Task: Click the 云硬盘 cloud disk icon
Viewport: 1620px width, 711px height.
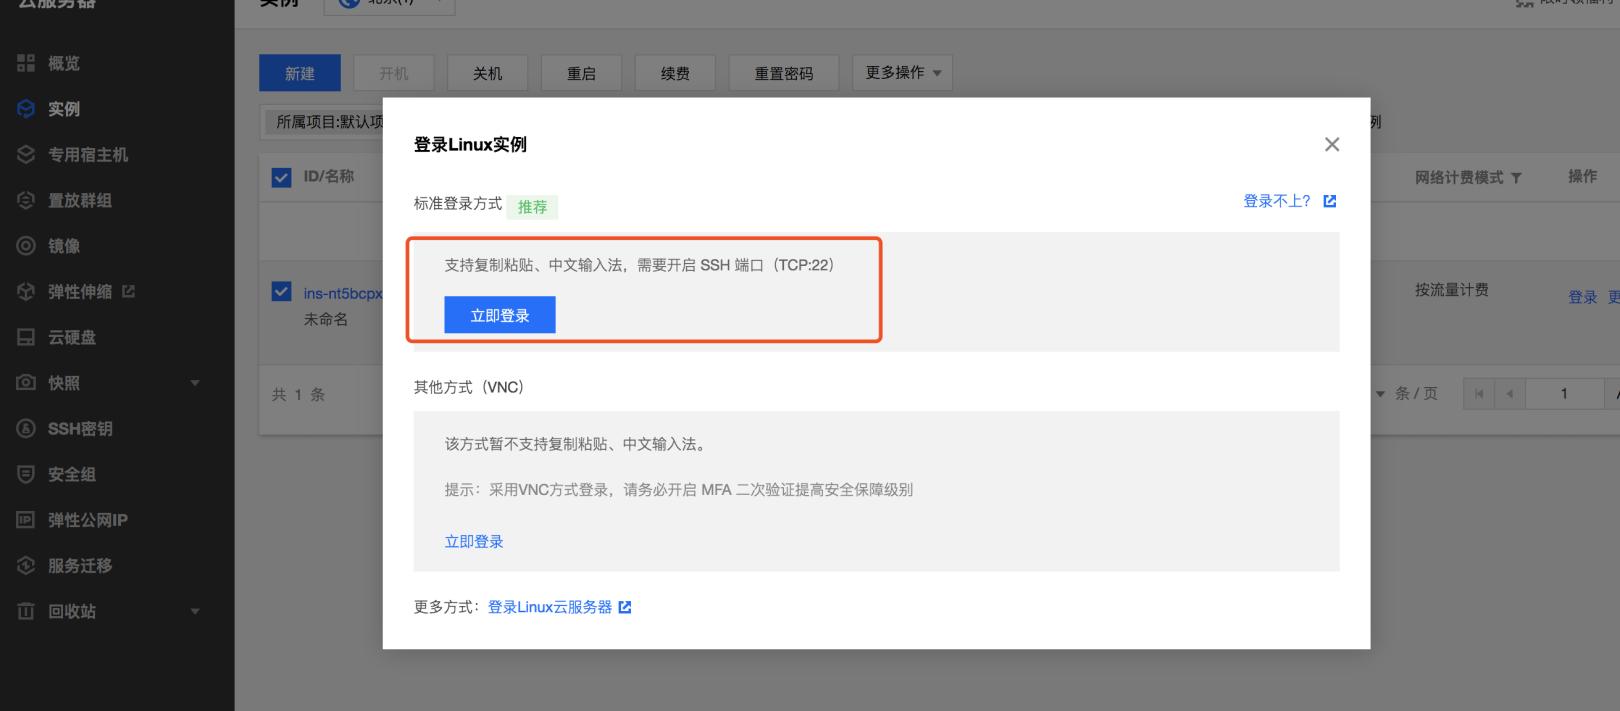Action: tap(26, 337)
